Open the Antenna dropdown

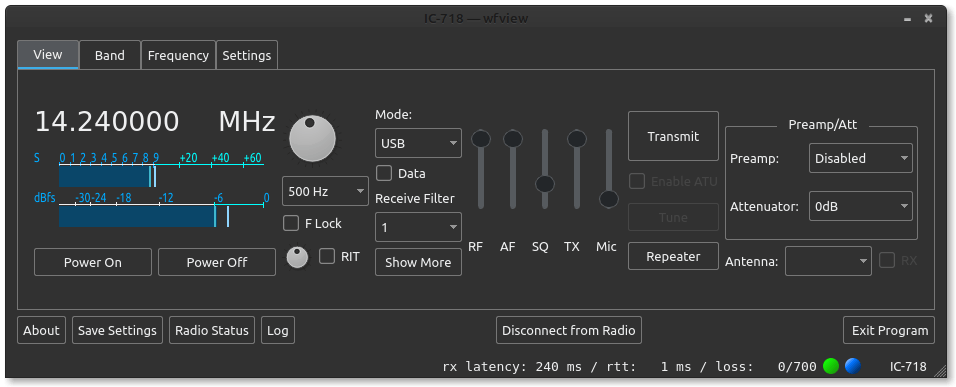tap(829, 261)
